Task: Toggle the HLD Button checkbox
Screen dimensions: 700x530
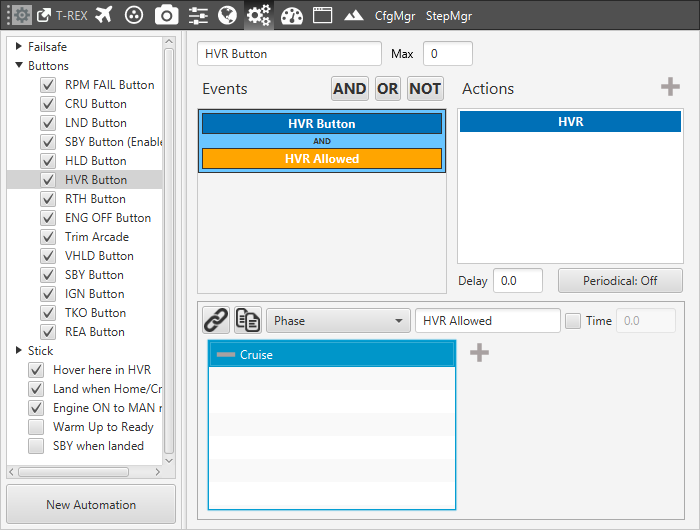Action: point(48,161)
